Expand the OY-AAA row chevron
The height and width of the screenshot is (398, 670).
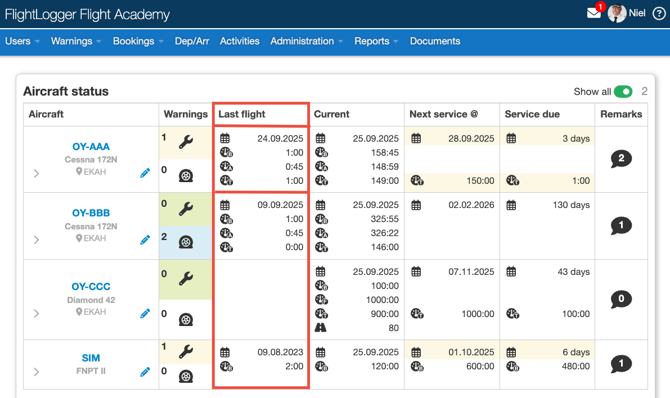click(x=36, y=173)
